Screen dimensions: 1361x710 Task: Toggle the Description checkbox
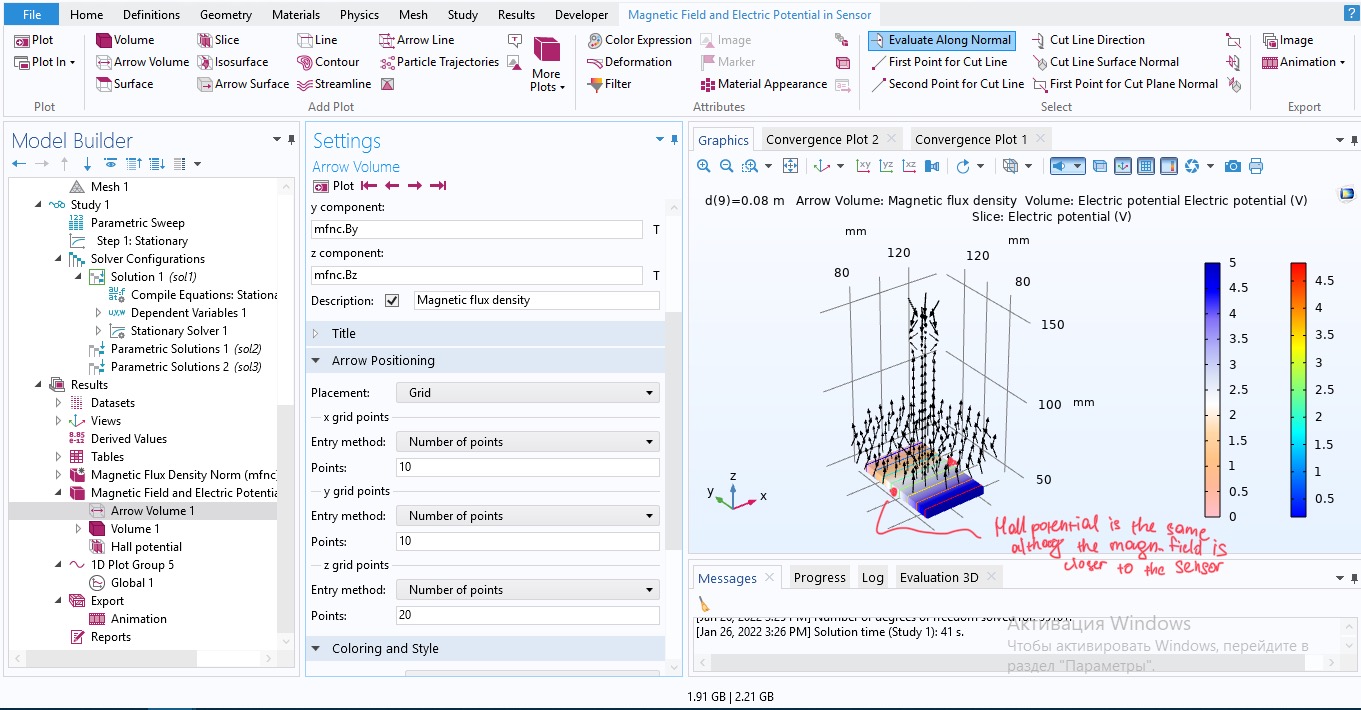pos(392,301)
